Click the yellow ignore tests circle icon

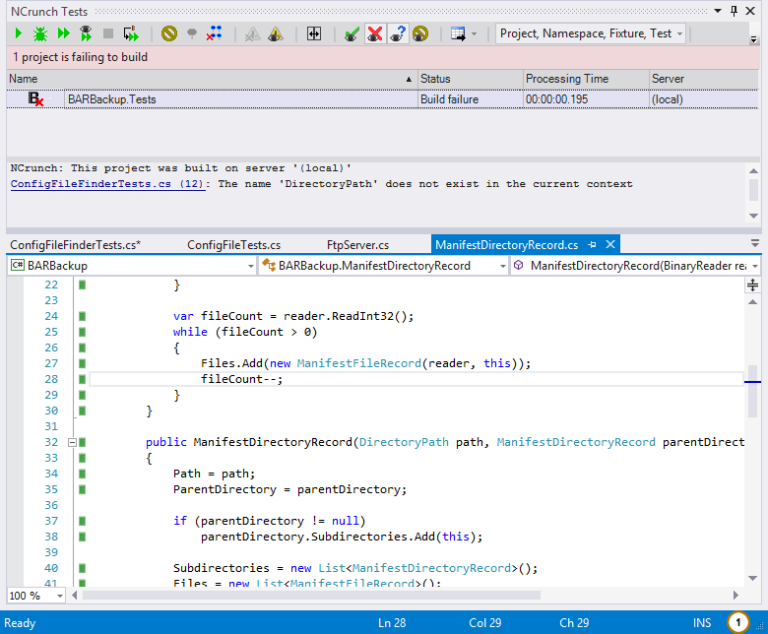click(169, 34)
